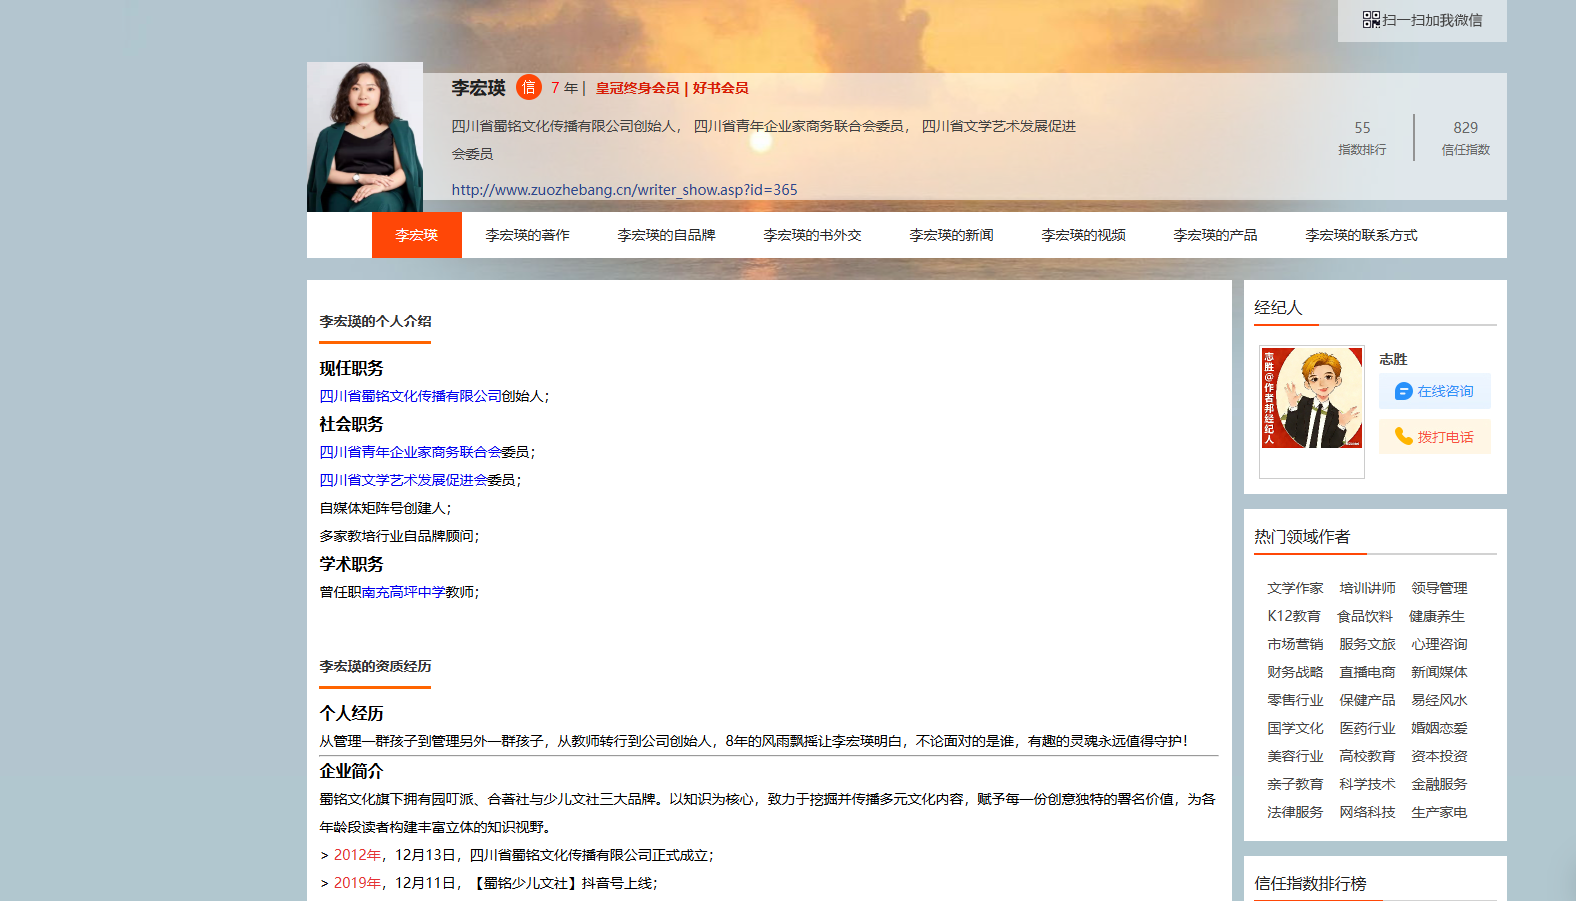Open the zuozhebang.cn writer profile URL
The height and width of the screenshot is (901, 1576).
click(x=624, y=190)
